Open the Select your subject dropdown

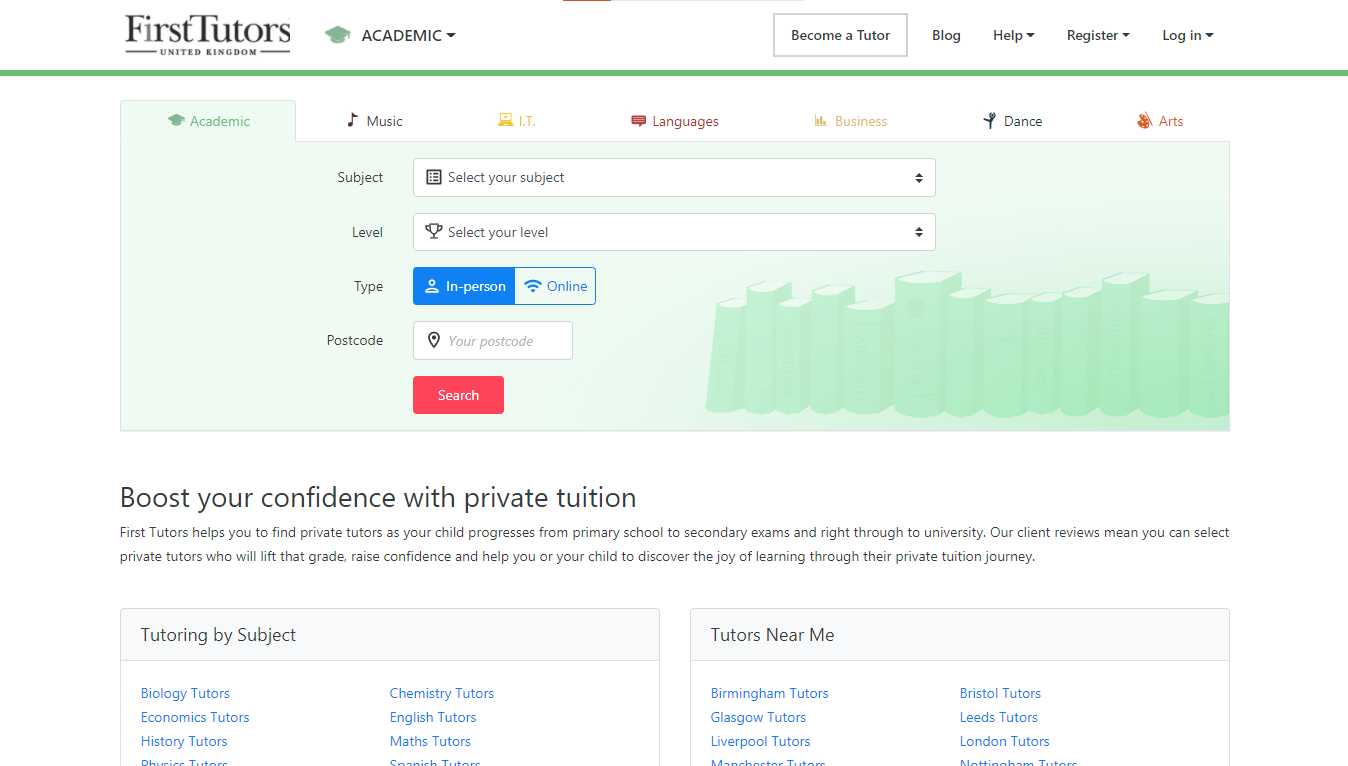[674, 177]
